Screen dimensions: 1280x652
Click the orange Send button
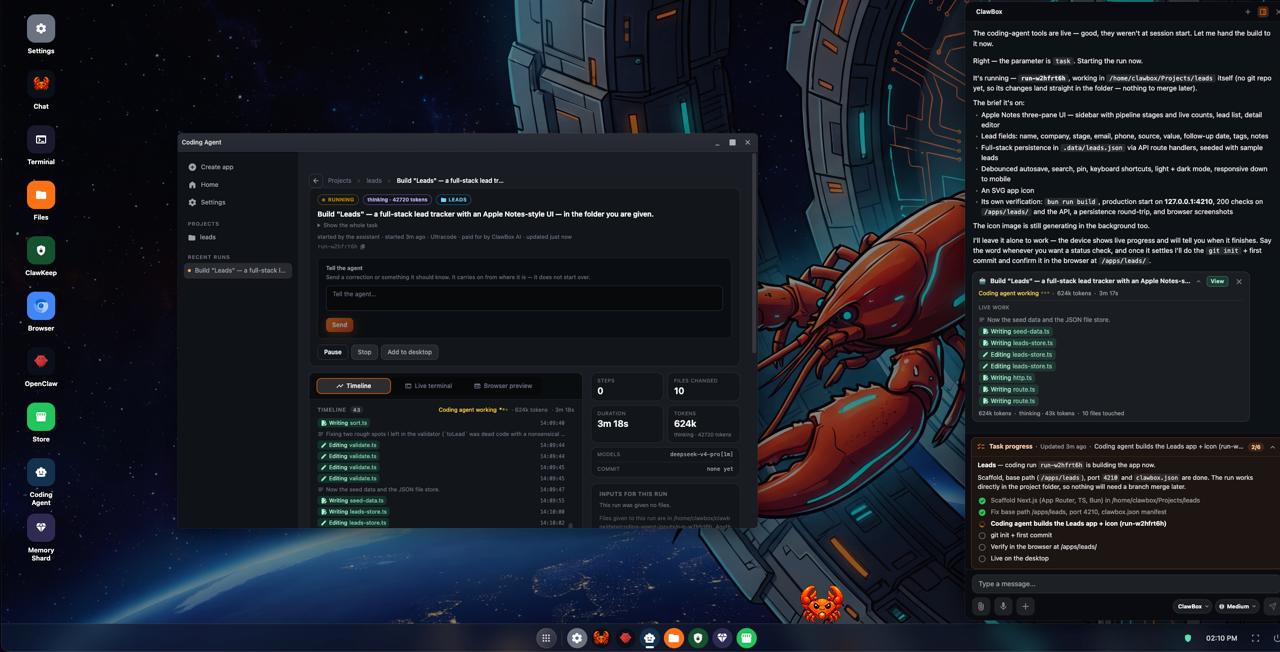click(340, 325)
